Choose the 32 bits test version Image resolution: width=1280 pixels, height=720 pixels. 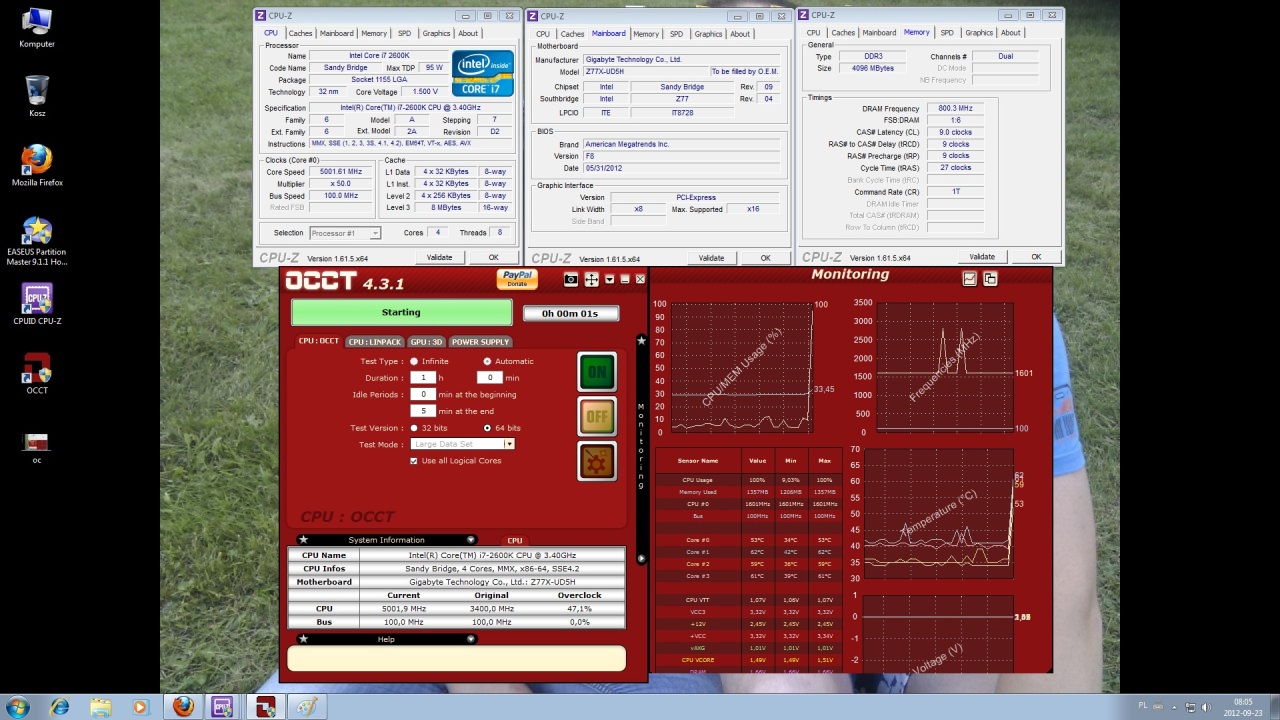(414, 428)
